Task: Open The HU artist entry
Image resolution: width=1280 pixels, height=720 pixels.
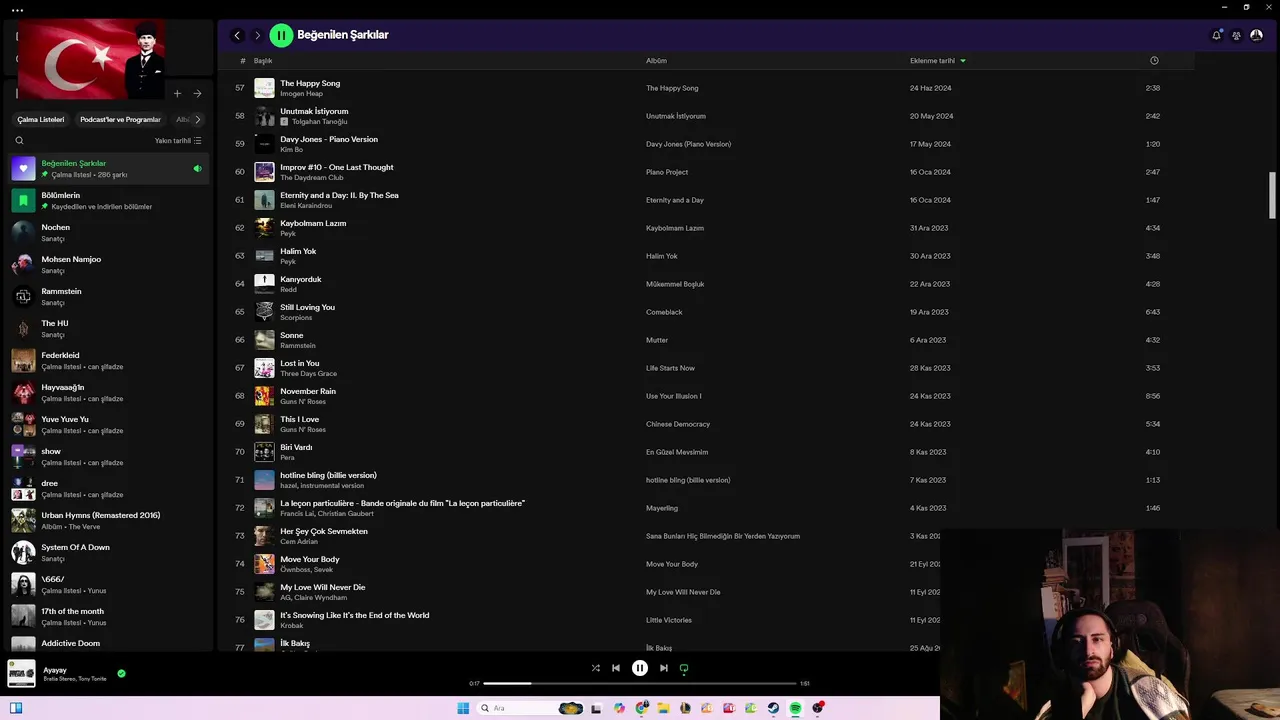Action: point(108,329)
